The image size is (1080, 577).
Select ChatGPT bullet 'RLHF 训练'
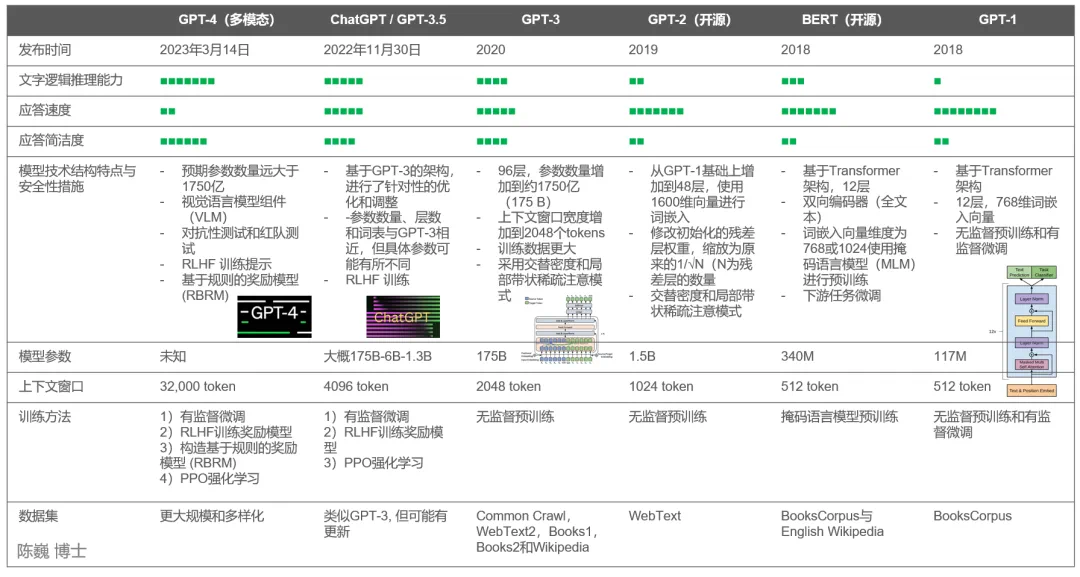(x=377, y=280)
